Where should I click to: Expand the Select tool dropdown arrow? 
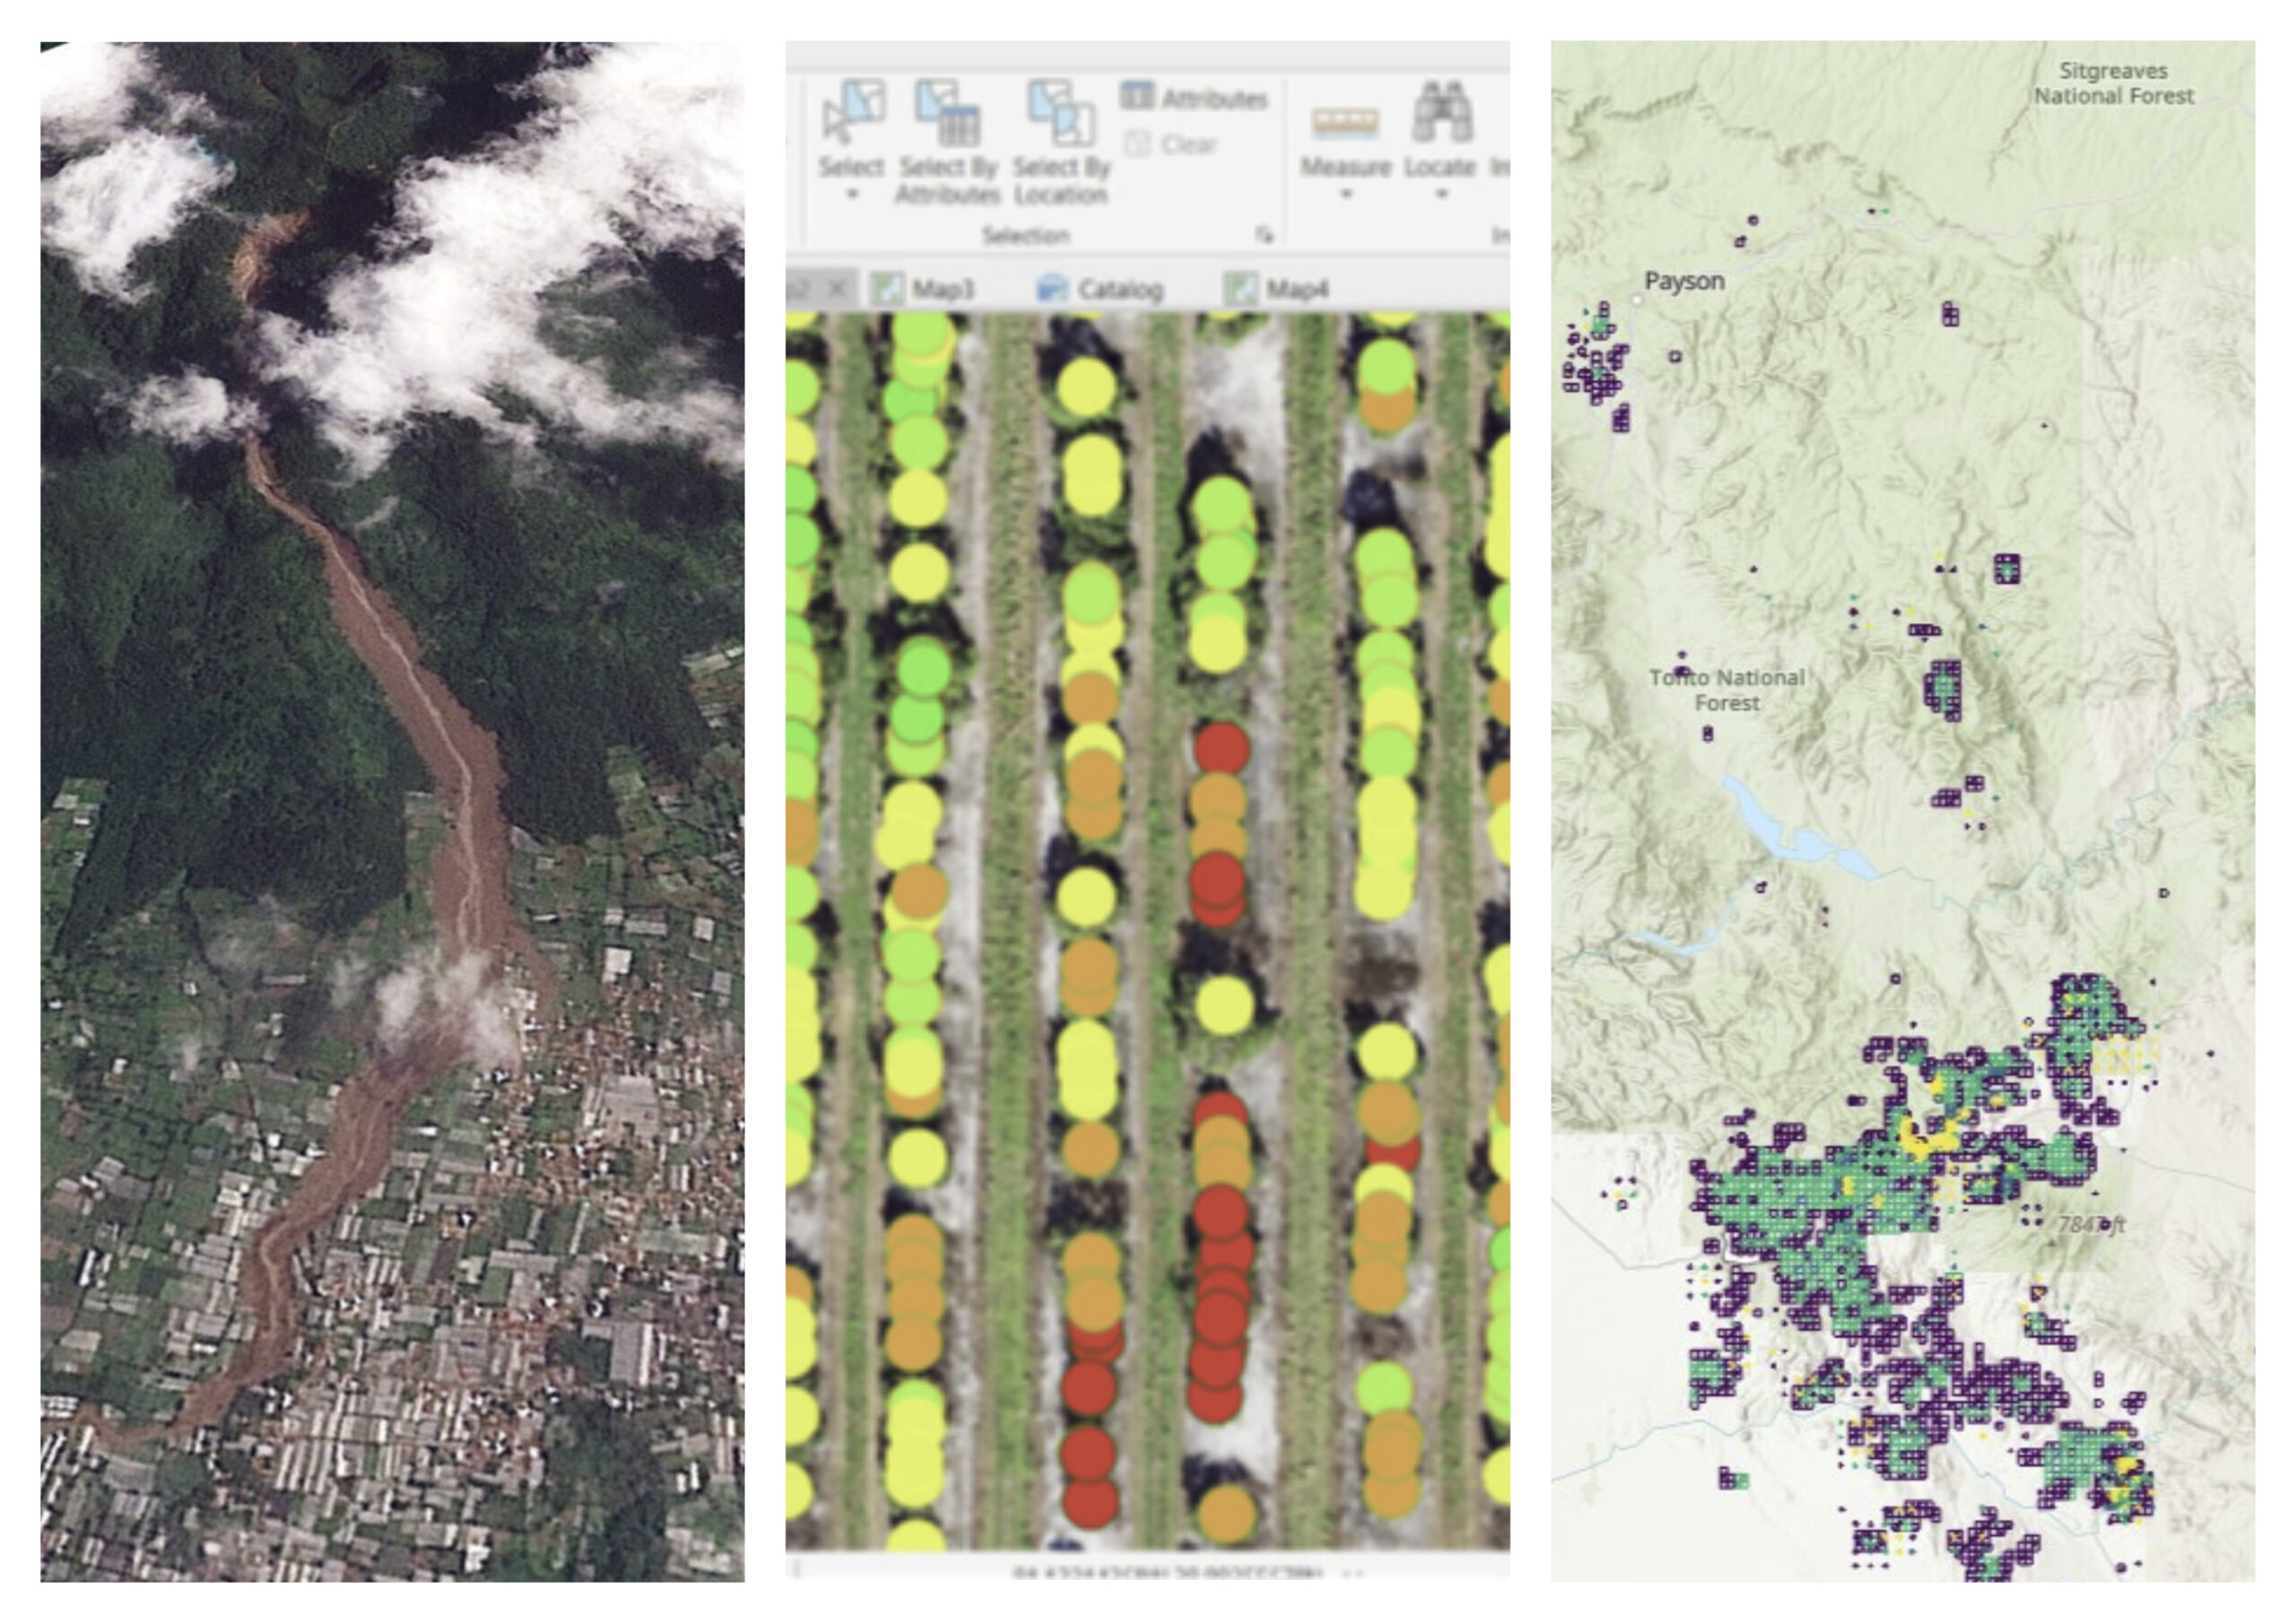pos(852,194)
